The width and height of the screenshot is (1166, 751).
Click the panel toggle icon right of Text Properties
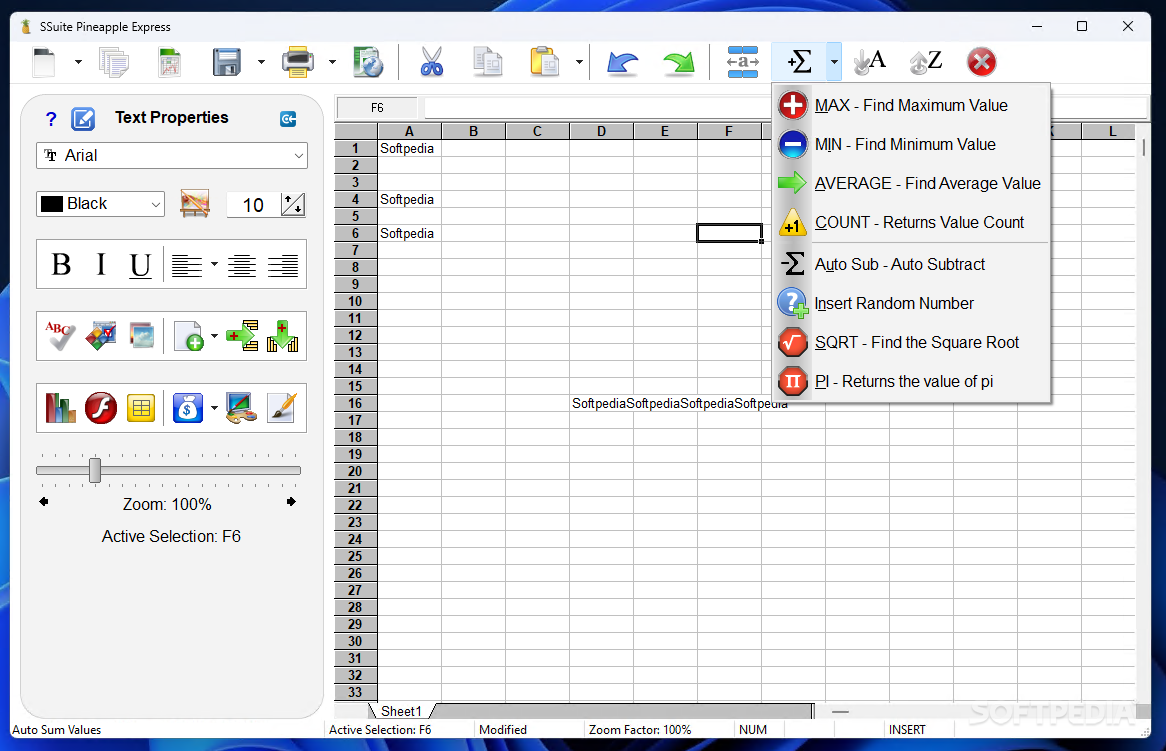click(289, 118)
